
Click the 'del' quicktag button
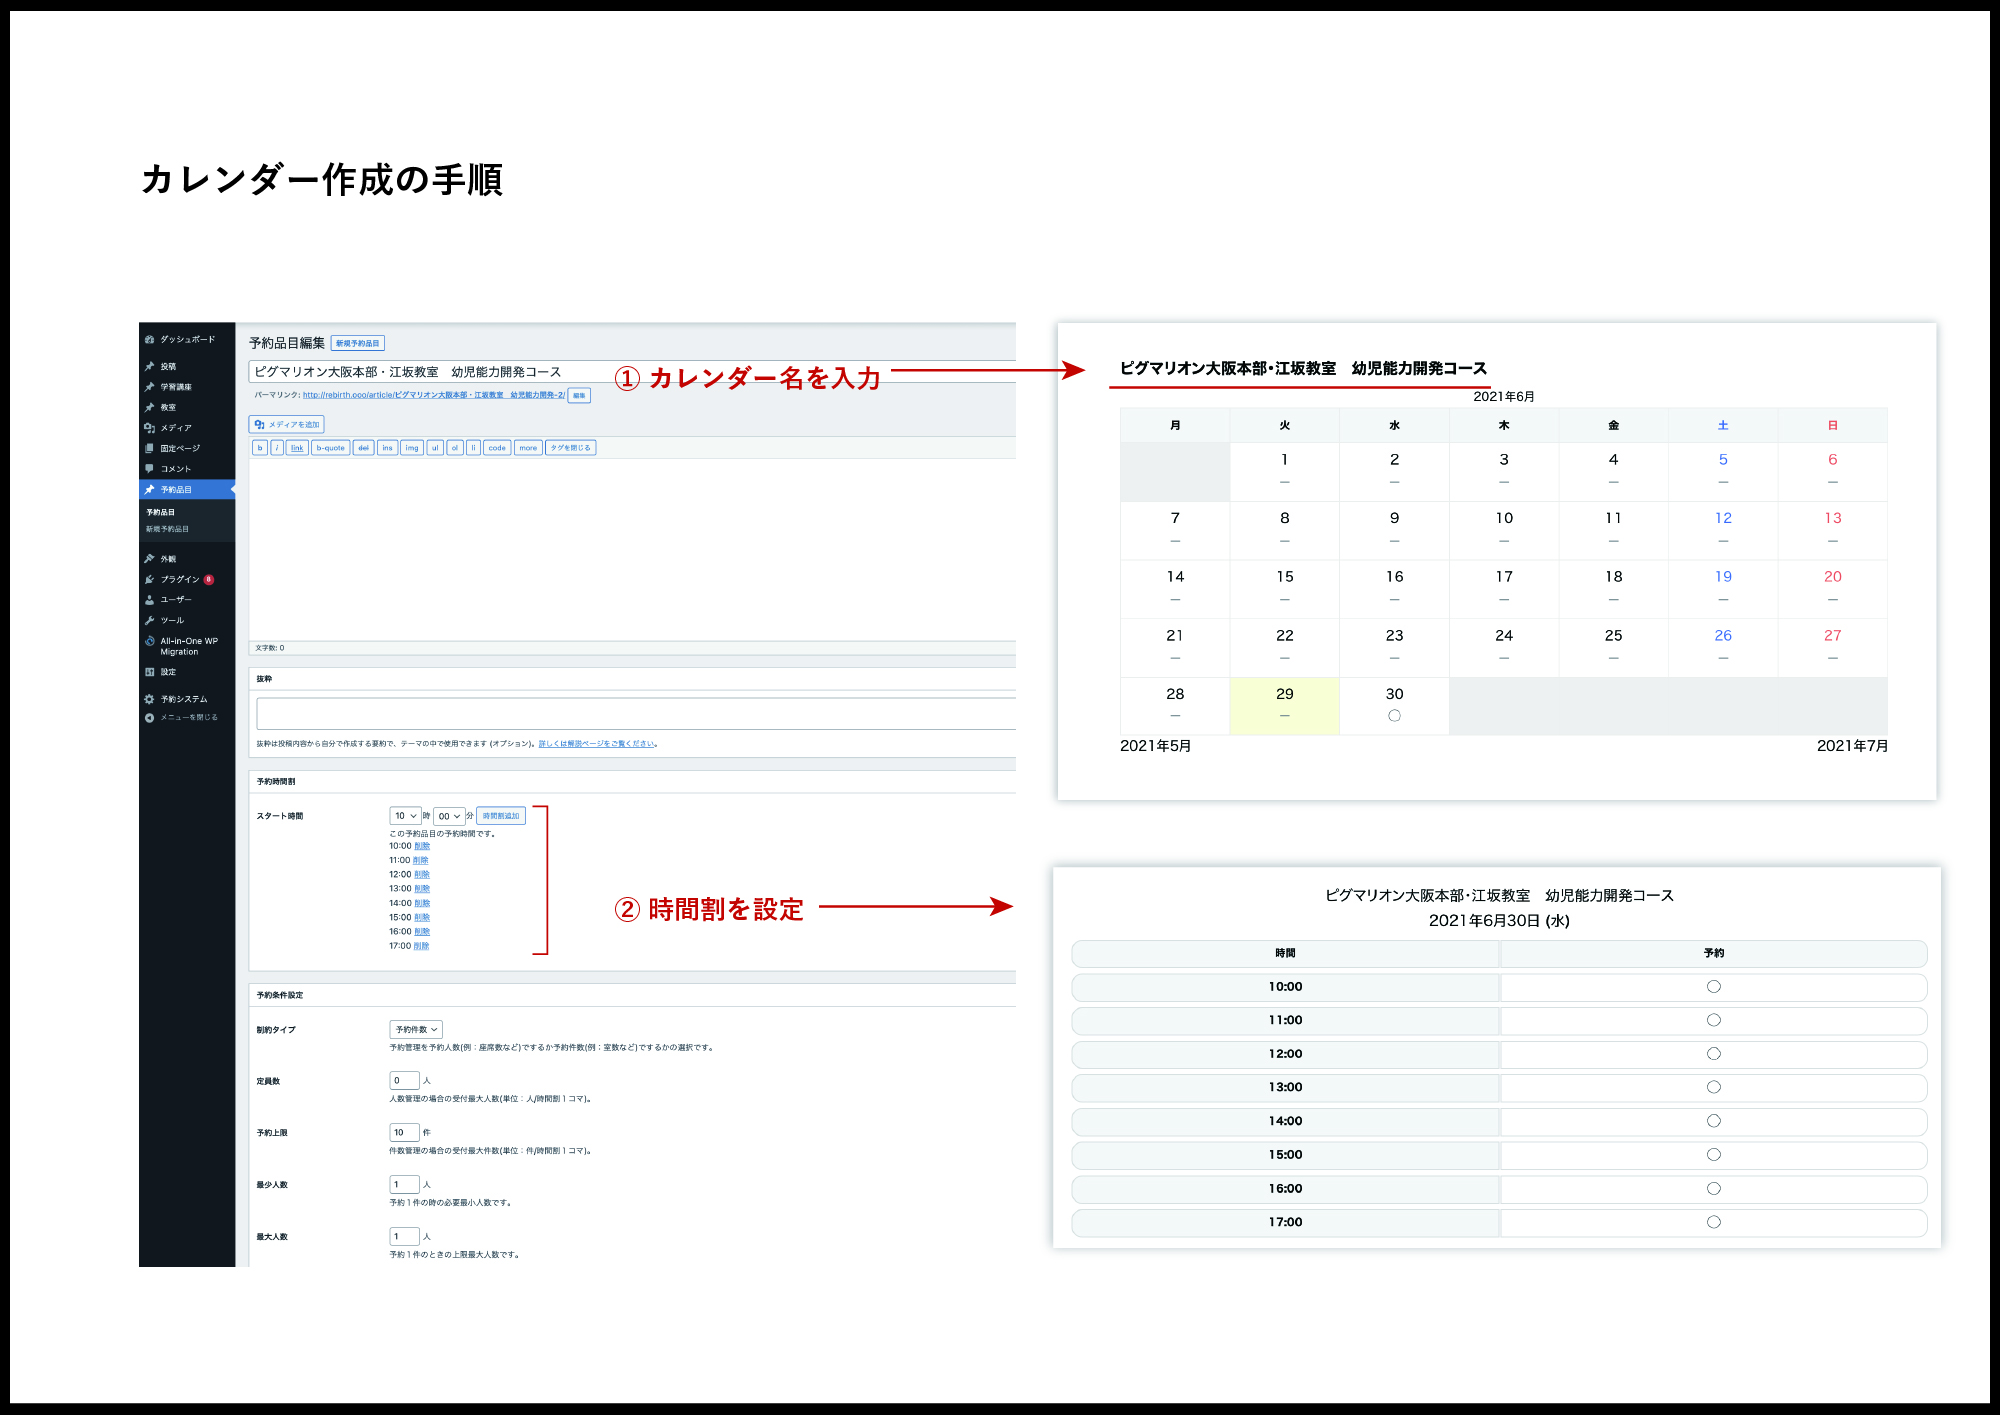pyautogui.click(x=363, y=448)
